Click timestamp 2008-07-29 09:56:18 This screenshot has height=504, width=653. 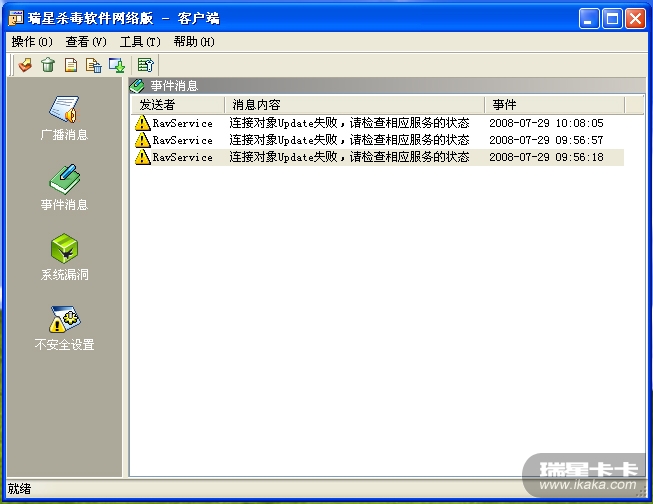[546, 157]
